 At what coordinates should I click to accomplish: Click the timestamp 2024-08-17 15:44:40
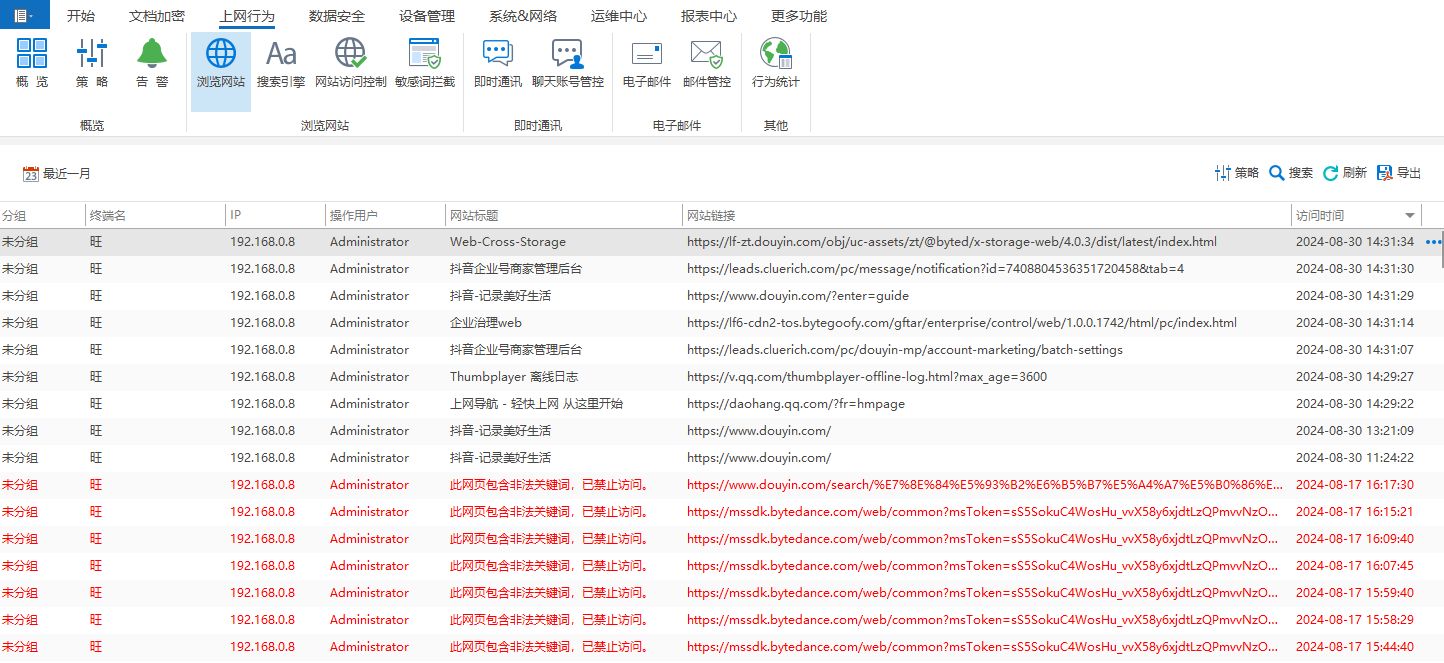point(1354,647)
